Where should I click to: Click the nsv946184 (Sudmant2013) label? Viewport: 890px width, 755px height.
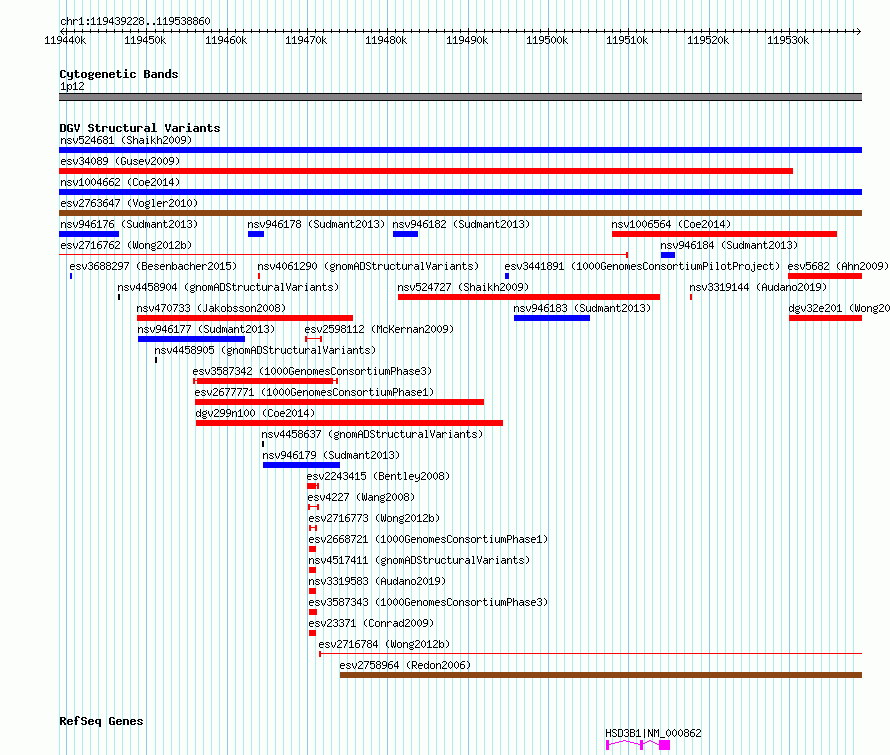[729, 245]
